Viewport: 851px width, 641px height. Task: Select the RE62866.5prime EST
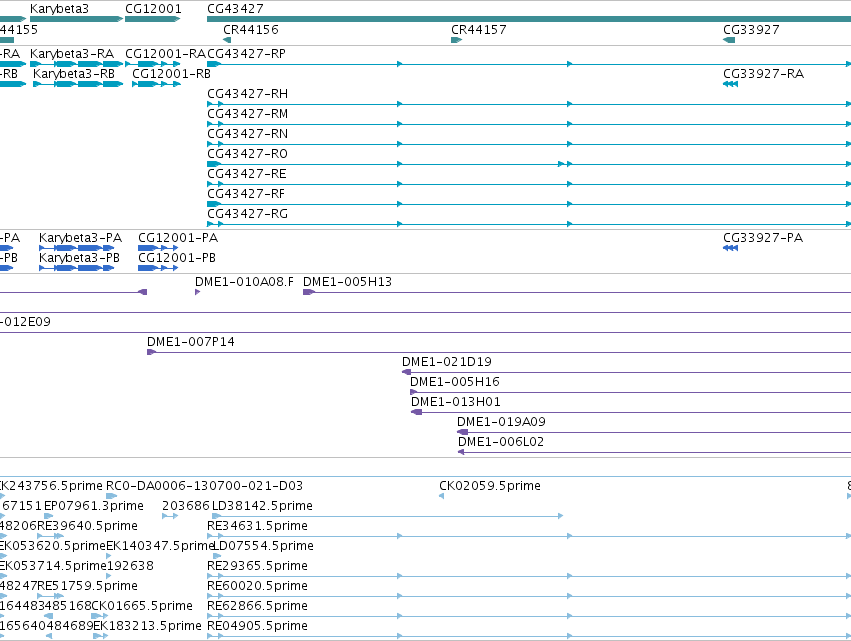529,616
